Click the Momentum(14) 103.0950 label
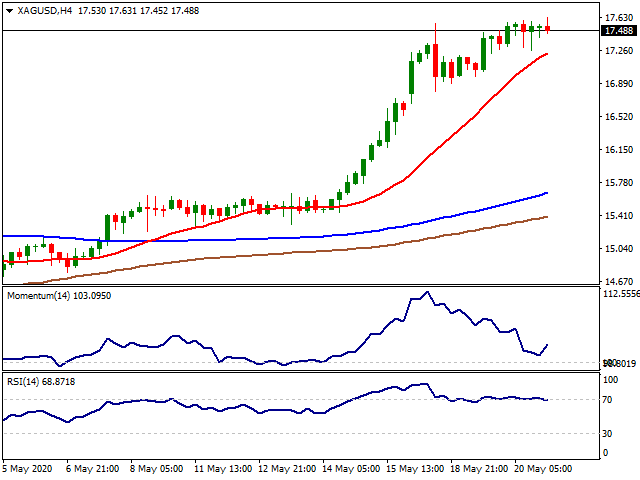This screenshot has height=480, width=640. point(59,296)
